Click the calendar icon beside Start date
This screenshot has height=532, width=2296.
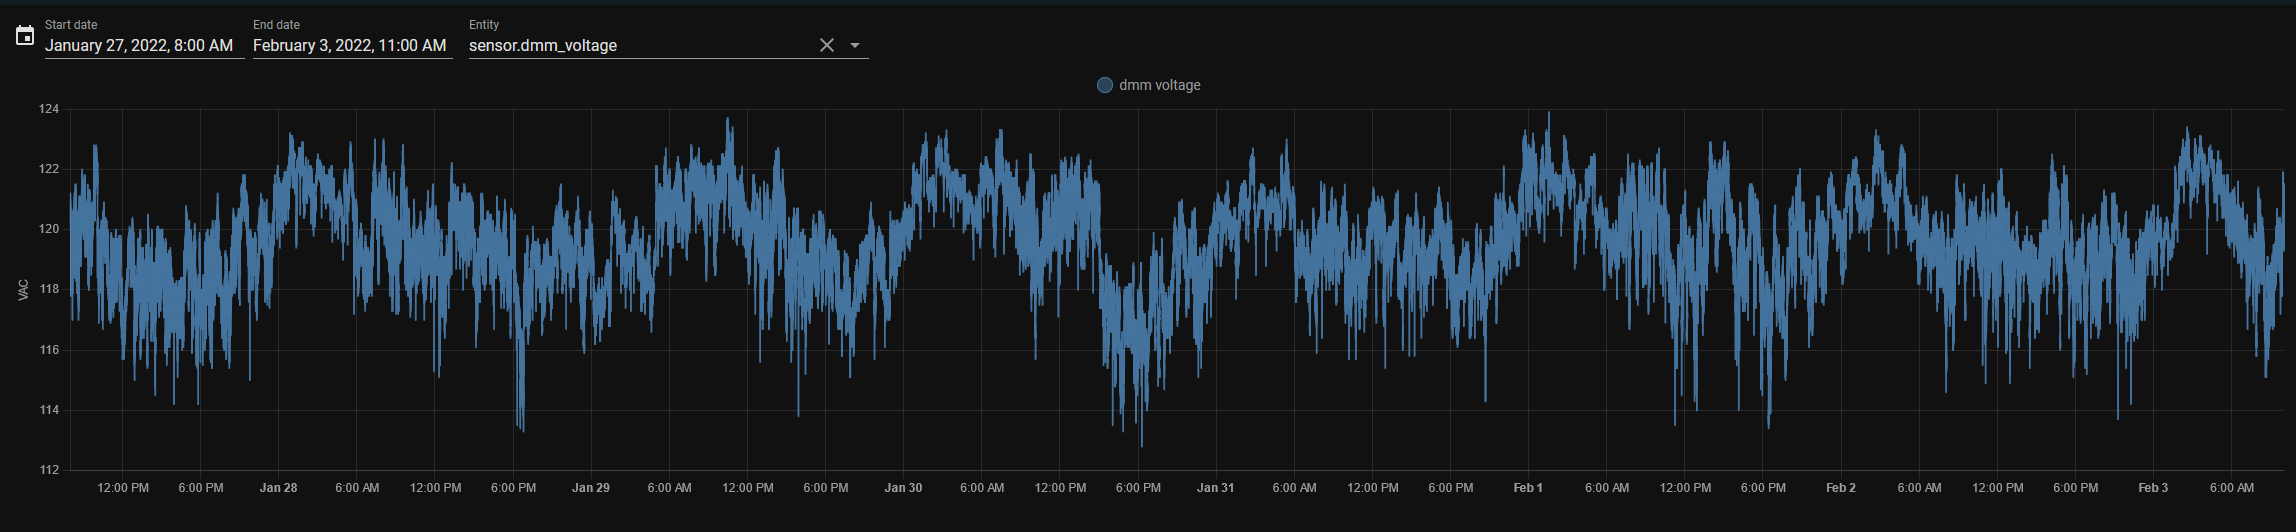[x=25, y=37]
